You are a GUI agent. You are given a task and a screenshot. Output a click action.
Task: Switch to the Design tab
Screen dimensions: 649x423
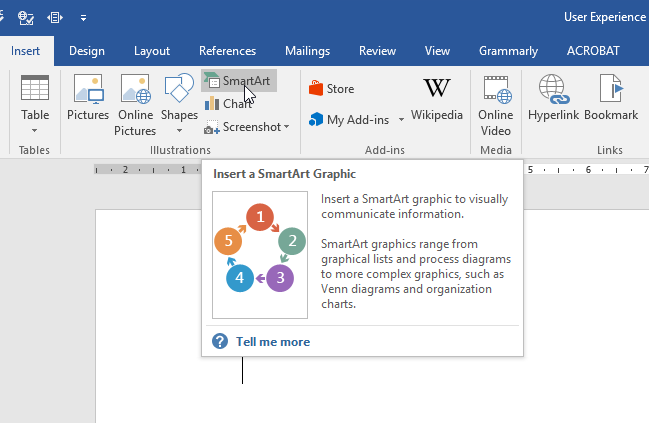pyautogui.click(x=87, y=51)
